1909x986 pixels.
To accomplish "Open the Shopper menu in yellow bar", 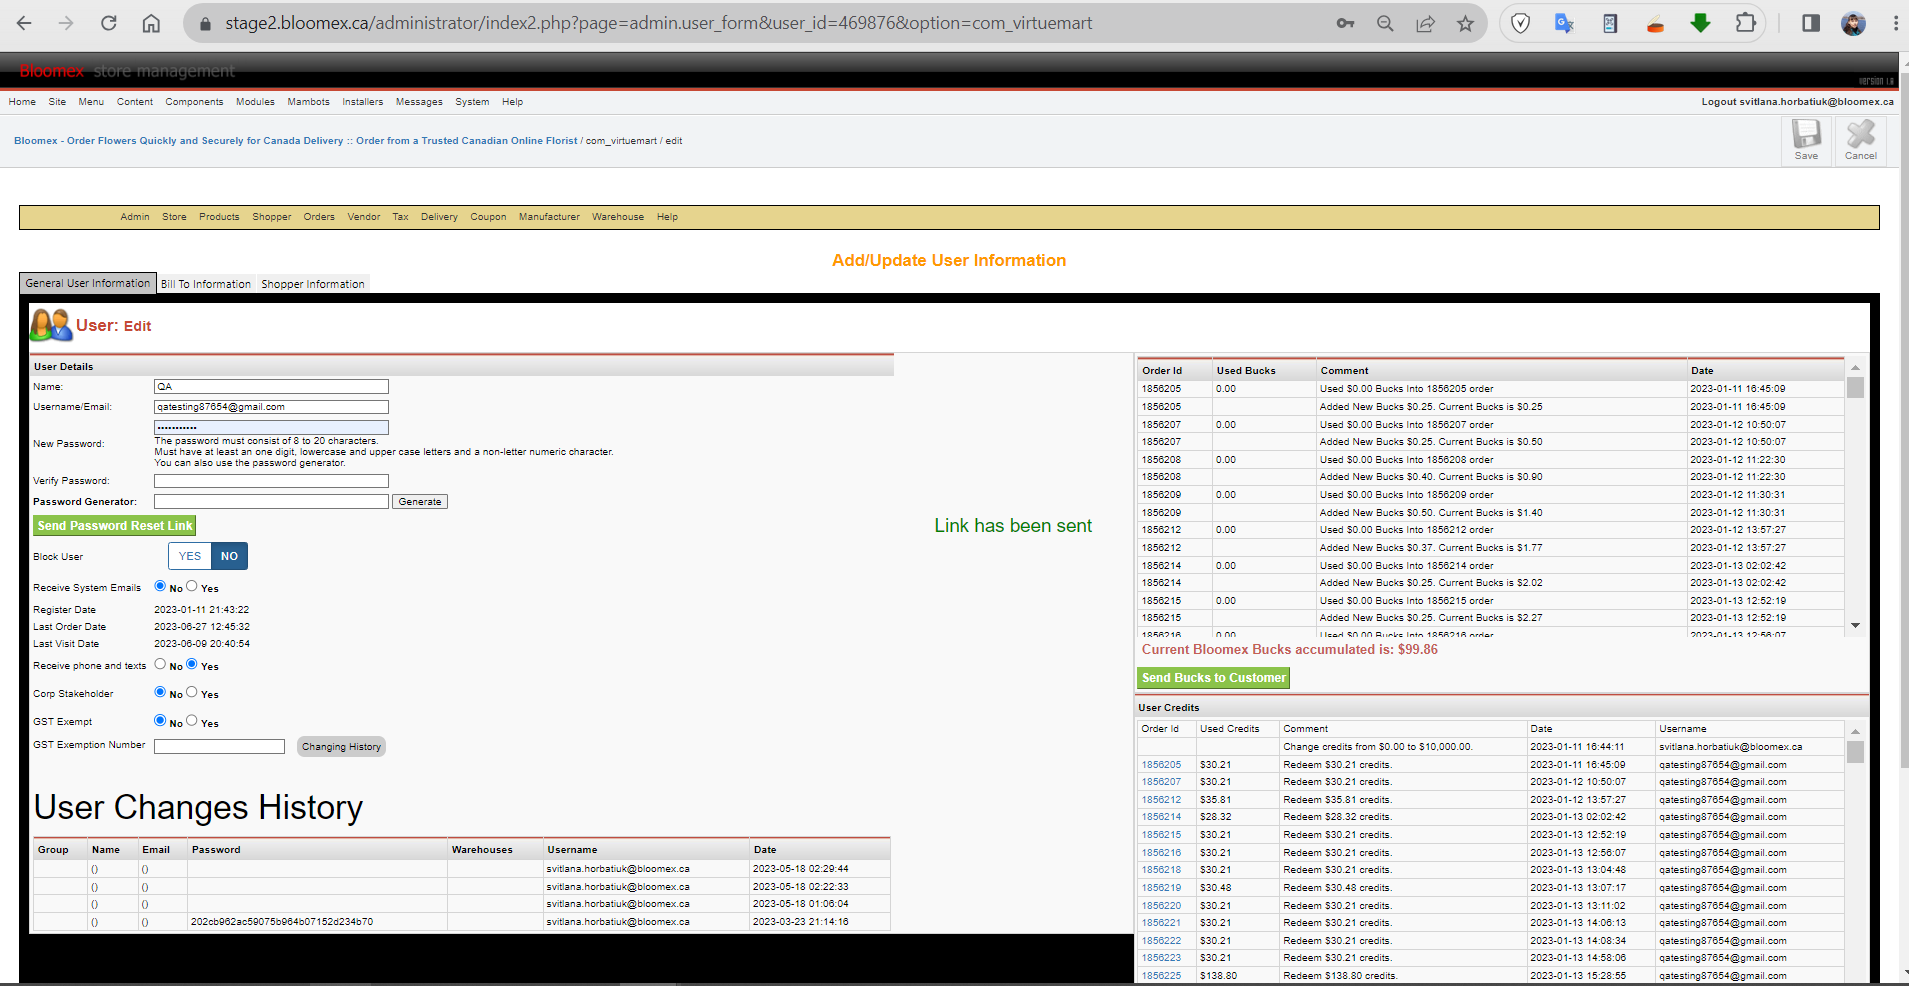I will [x=272, y=217].
